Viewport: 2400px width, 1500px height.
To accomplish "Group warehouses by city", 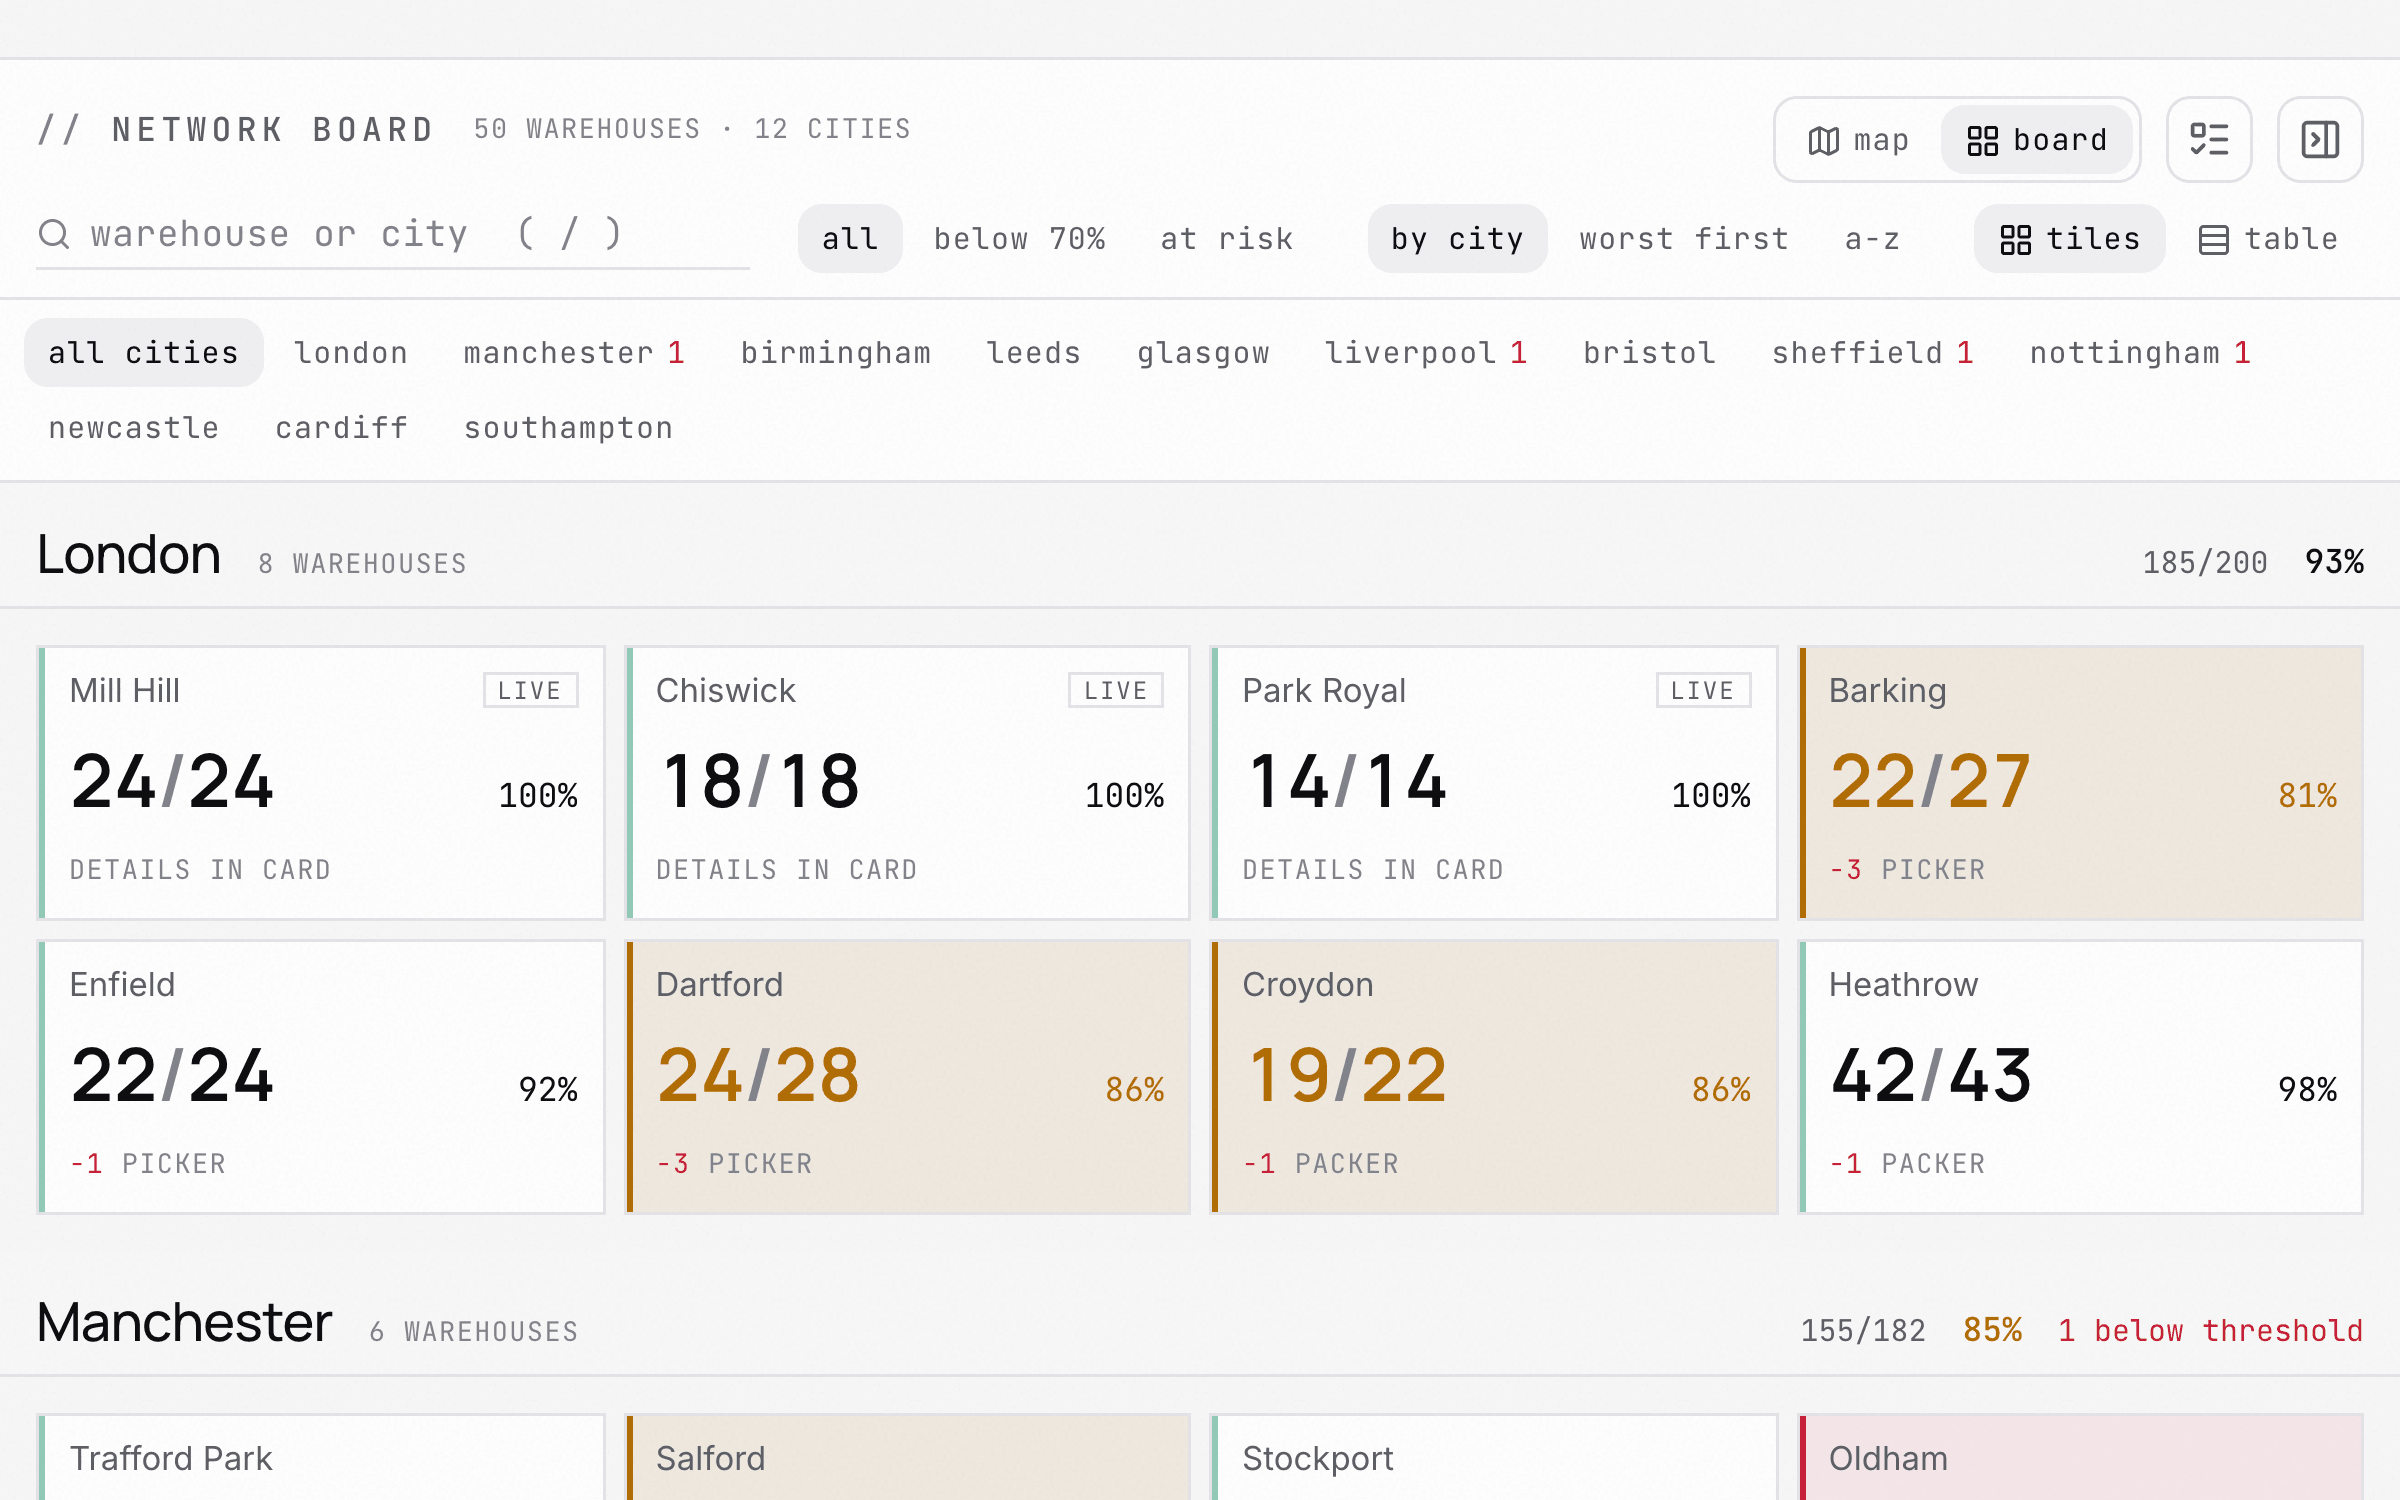I will (x=1458, y=239).
